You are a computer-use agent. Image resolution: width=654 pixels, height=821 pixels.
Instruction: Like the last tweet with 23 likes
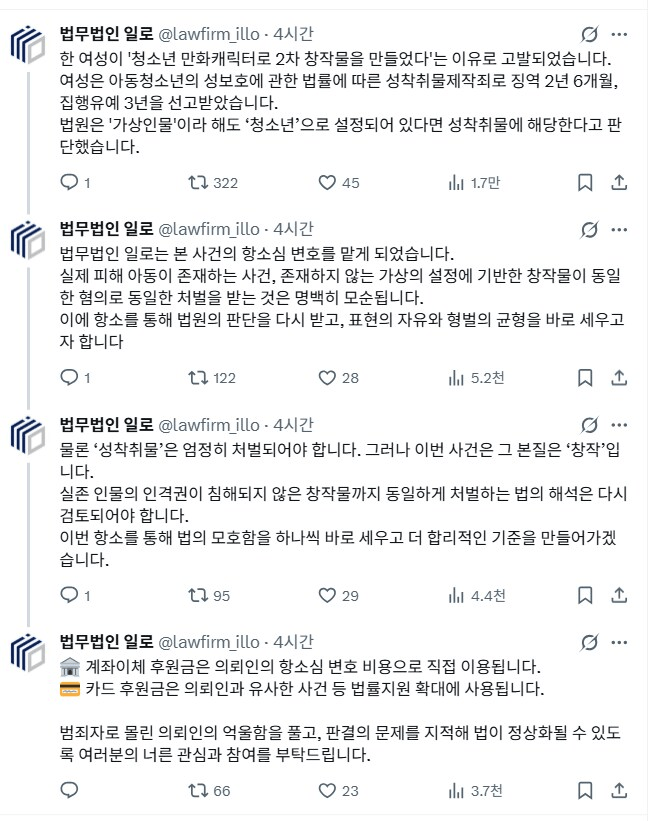click(327, 790)
